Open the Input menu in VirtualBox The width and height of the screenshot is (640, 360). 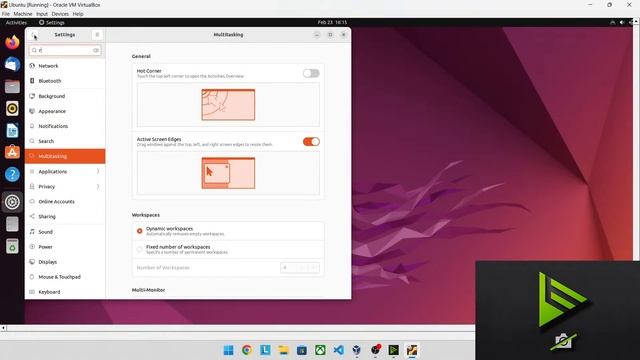(x=42, y=14)
